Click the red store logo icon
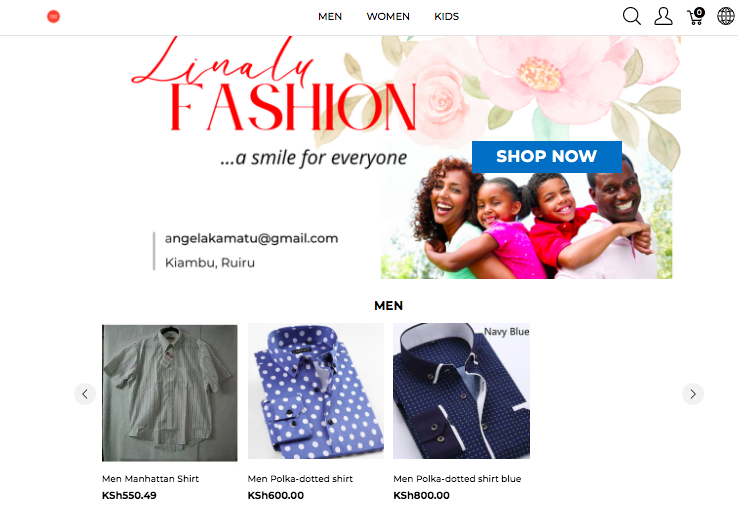 pos(54,16)
